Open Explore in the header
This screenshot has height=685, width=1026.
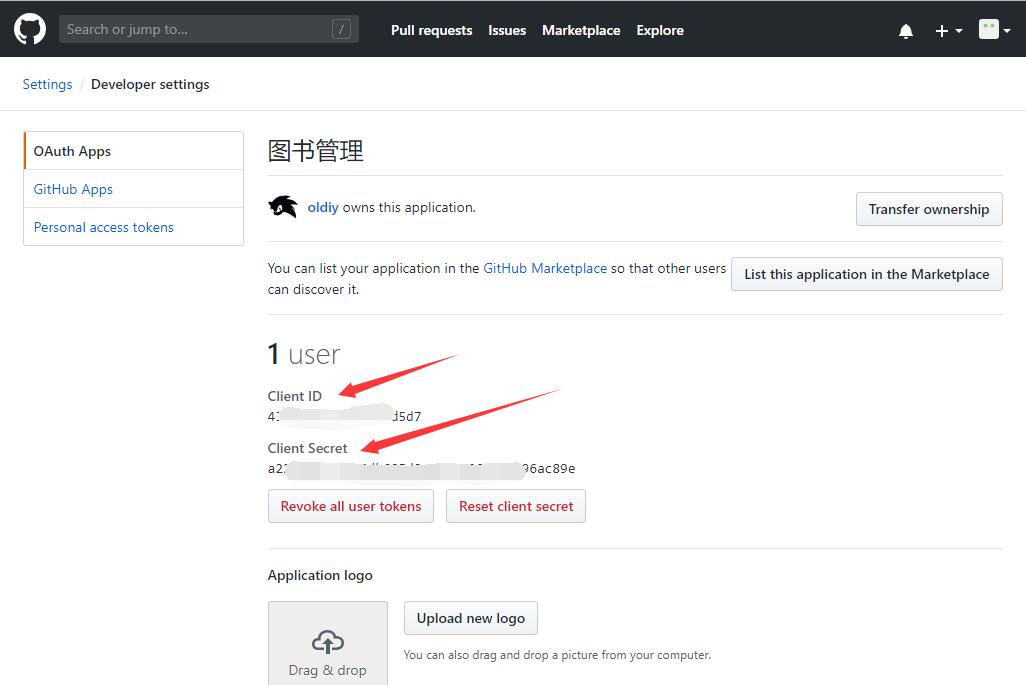pyautogui.click(x=660, y=30)
